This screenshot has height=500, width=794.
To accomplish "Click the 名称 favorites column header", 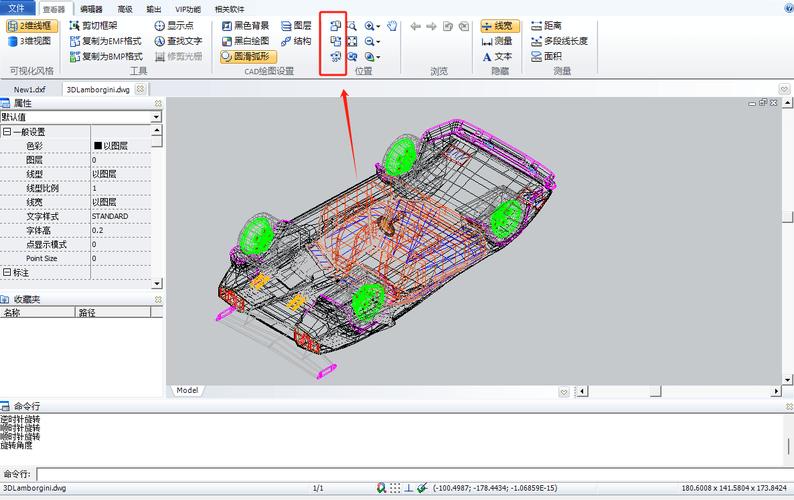I will click(37, 313).
